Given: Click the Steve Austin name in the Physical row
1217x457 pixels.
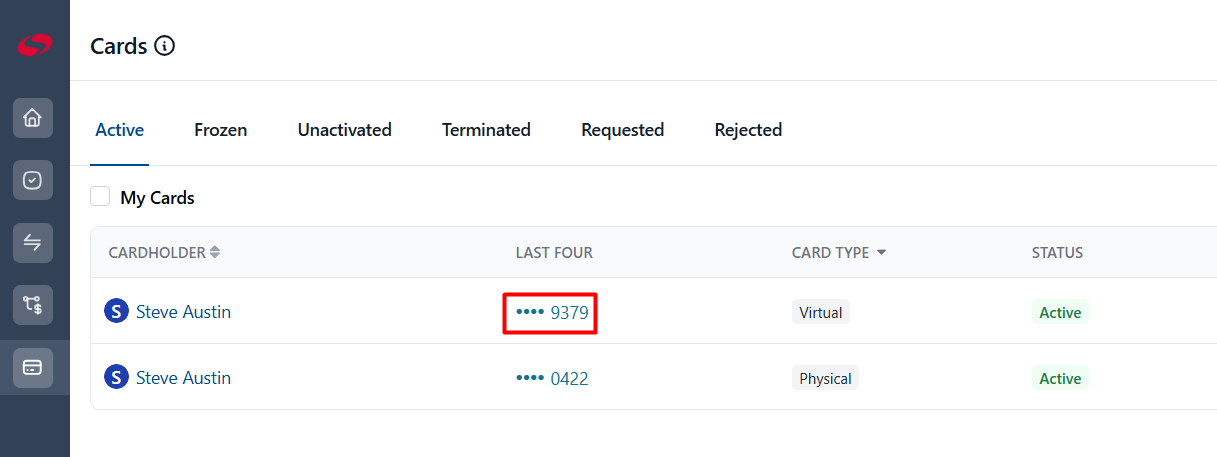Looking at the screenshot, I should click(x=183, y=378).
